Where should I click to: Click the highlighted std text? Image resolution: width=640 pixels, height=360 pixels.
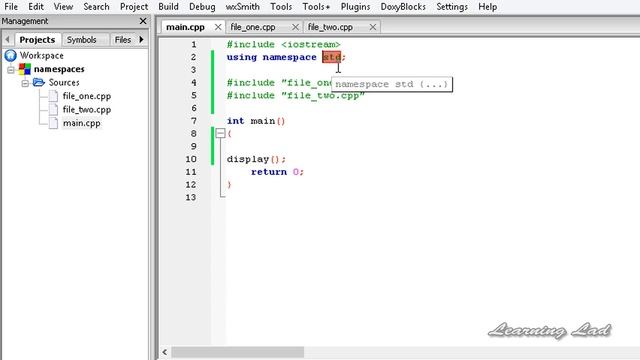[331, 57]
